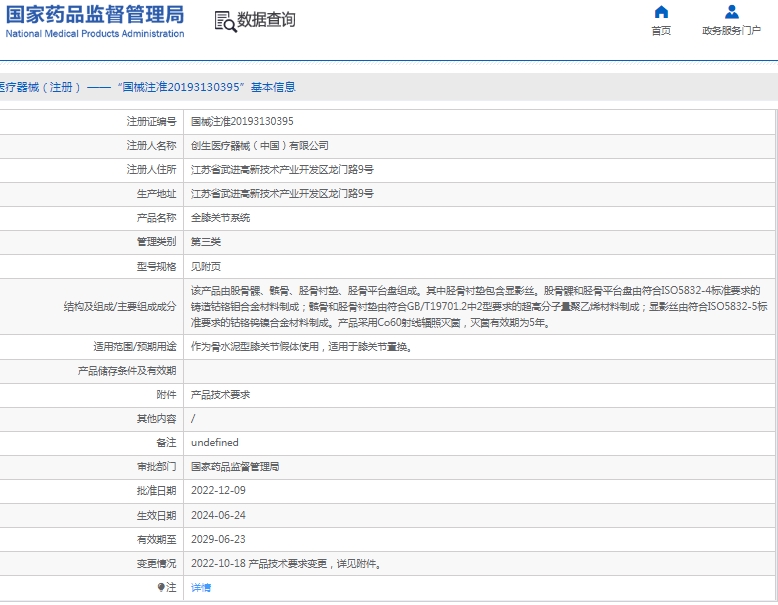Click the 产品储存条件及有效期 label
Screen dimensions: 778x605
[127, 371]
